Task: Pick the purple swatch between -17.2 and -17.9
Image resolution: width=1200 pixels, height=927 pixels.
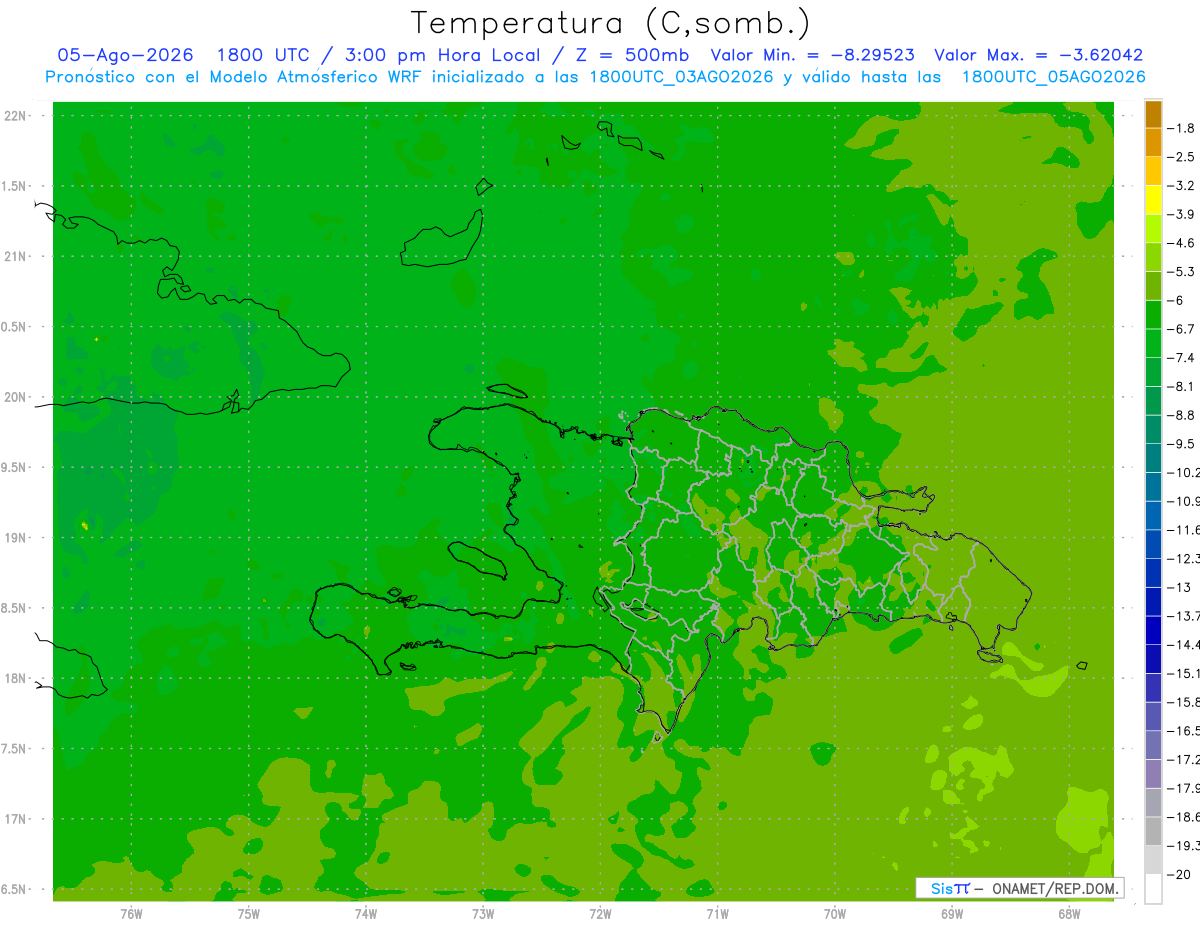Action: click(1153, 774)
